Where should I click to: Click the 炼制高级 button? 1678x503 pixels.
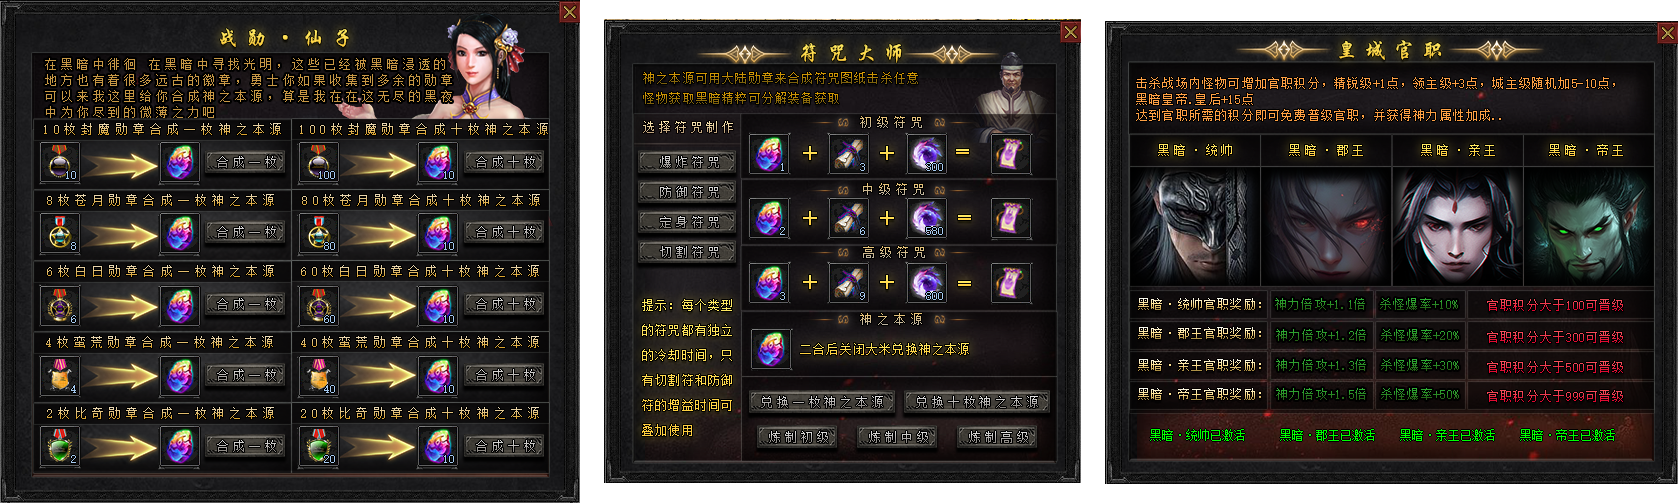click(998, 437)
